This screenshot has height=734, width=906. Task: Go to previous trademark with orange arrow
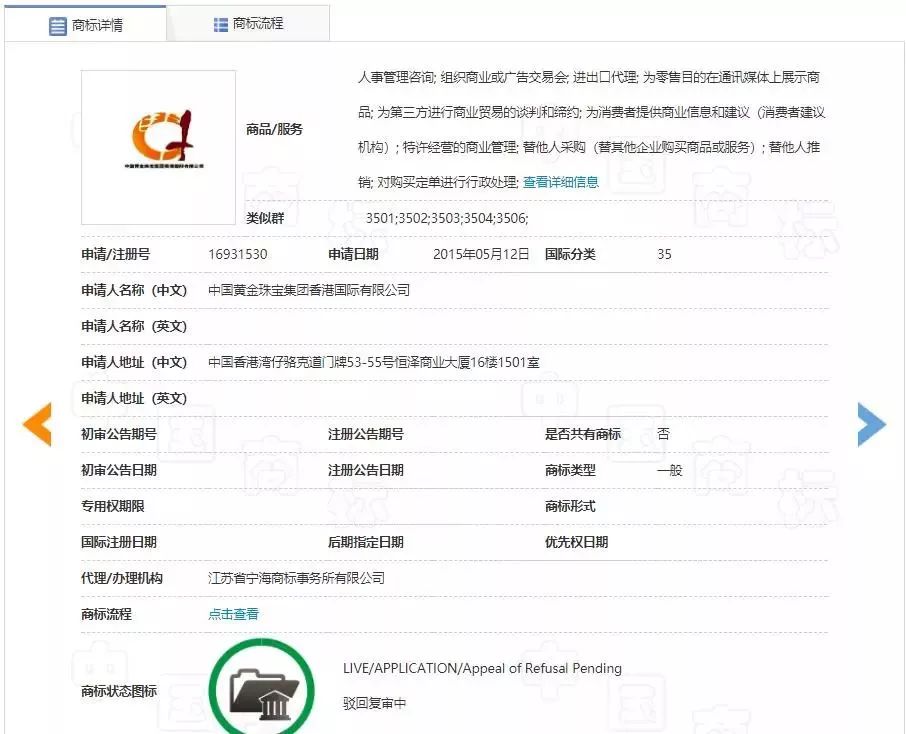[37, 424]
